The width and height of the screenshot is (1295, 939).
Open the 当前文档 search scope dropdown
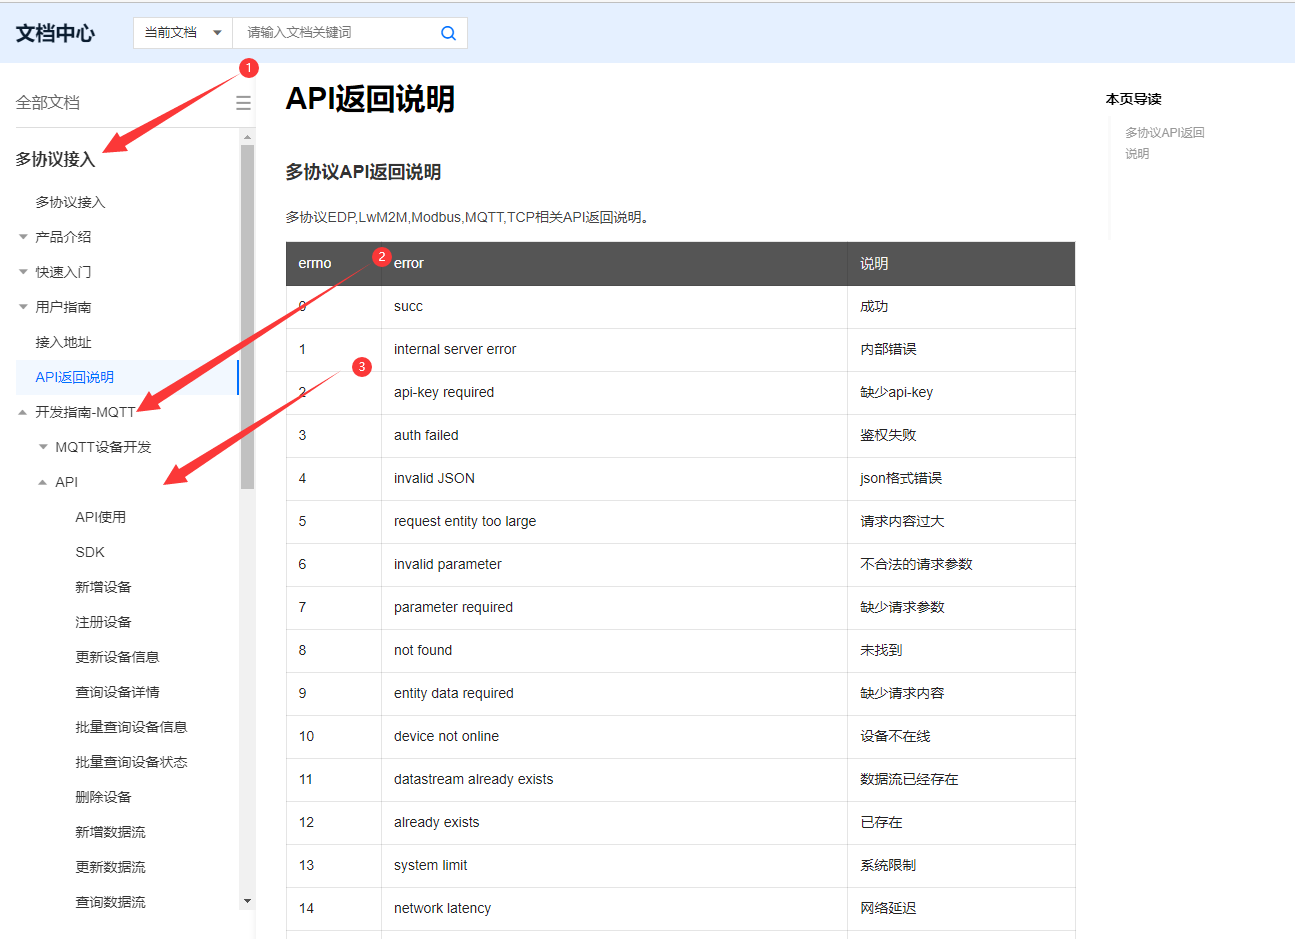(182, 33)
